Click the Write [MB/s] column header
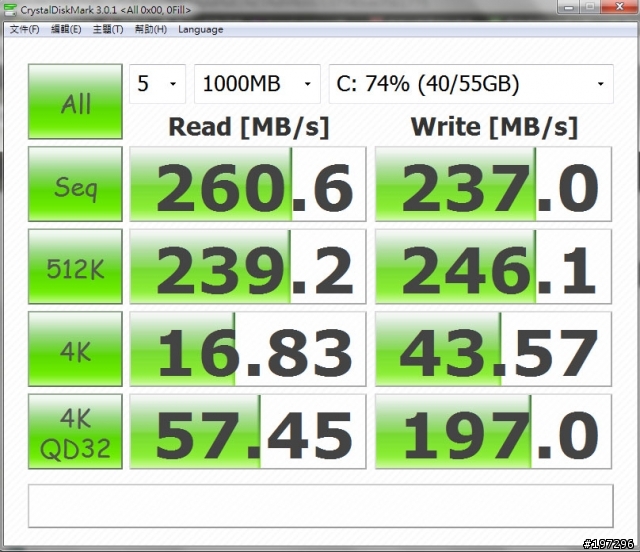640x552 pixels. (494, 127)
